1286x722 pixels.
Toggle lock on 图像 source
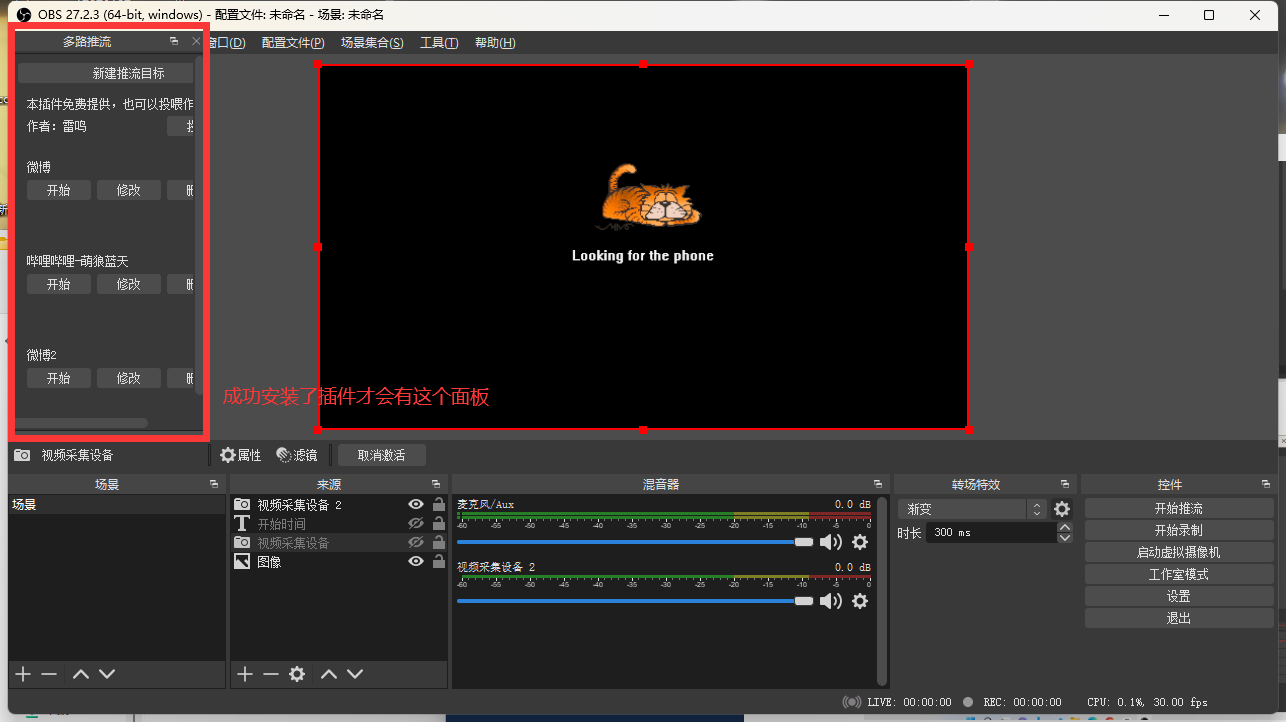tap(439, 562)
